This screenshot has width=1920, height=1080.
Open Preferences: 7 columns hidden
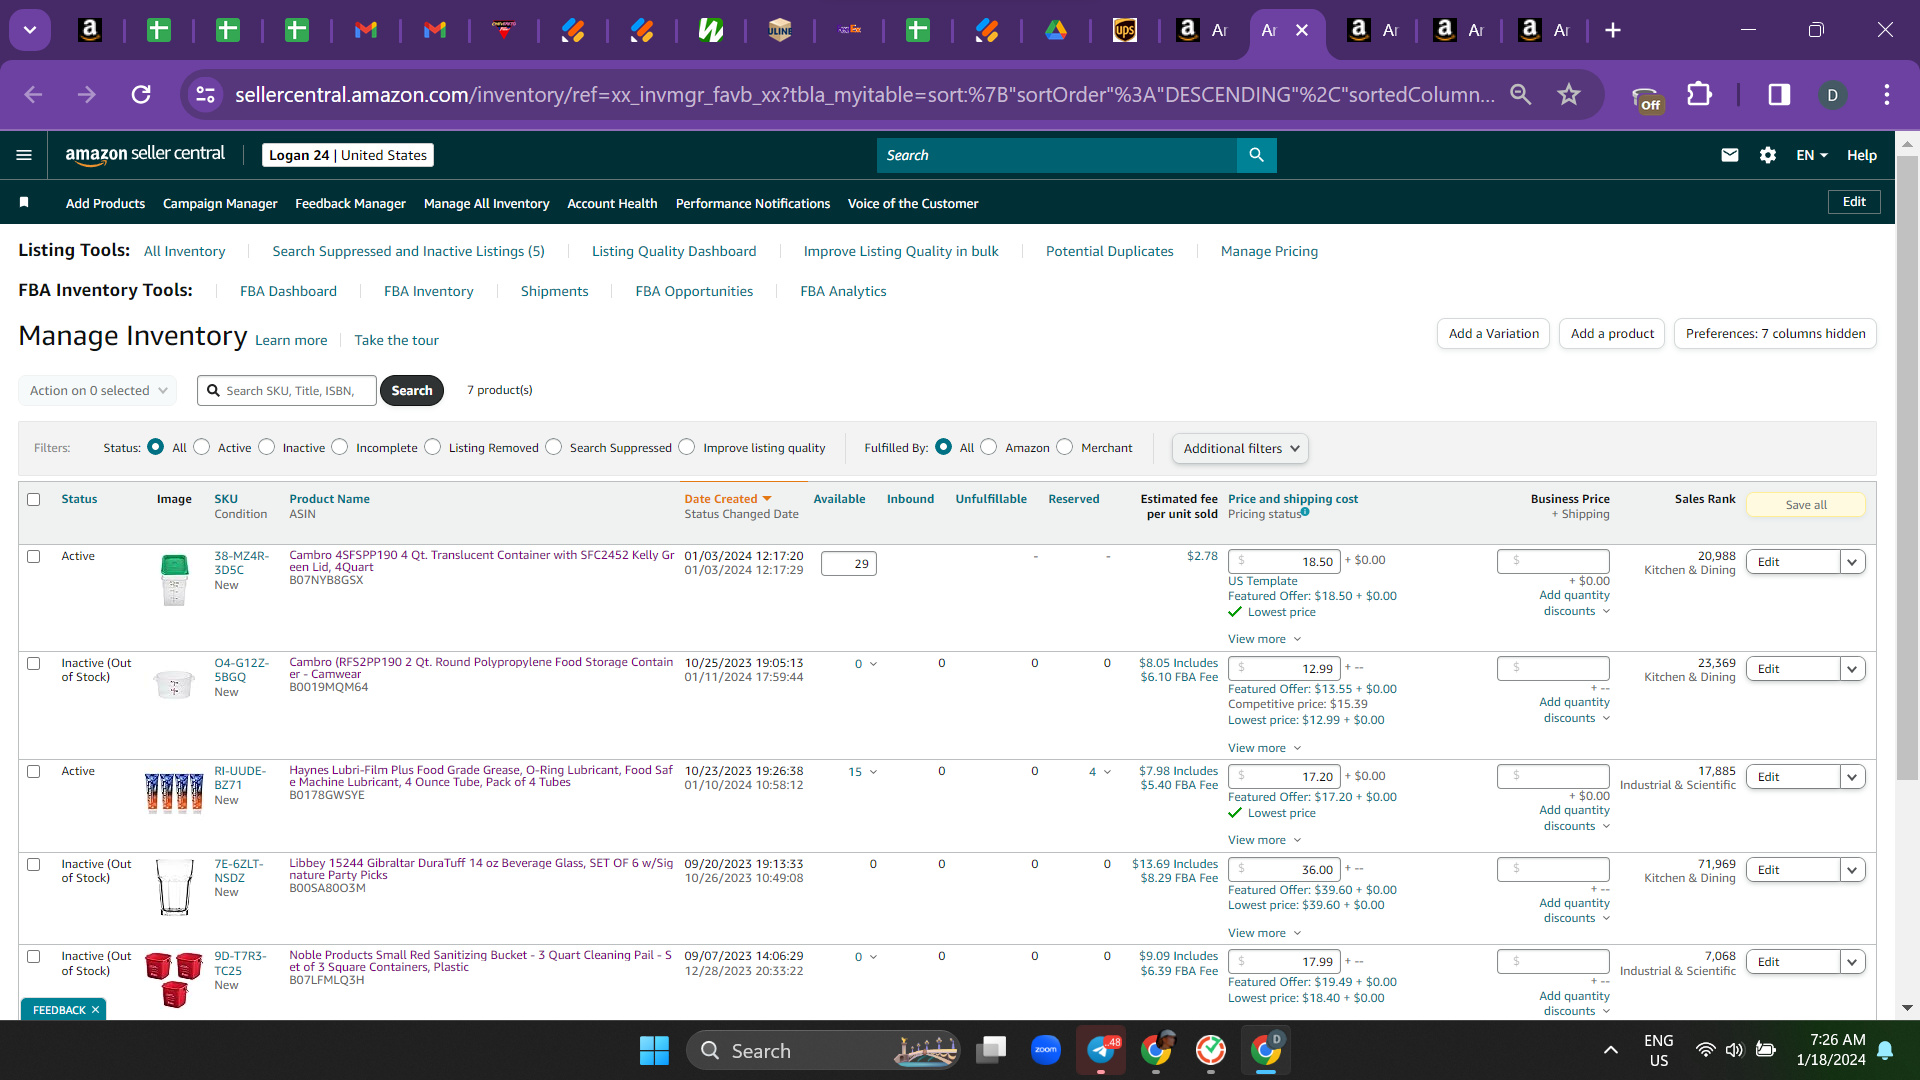tap(1775, 333)
